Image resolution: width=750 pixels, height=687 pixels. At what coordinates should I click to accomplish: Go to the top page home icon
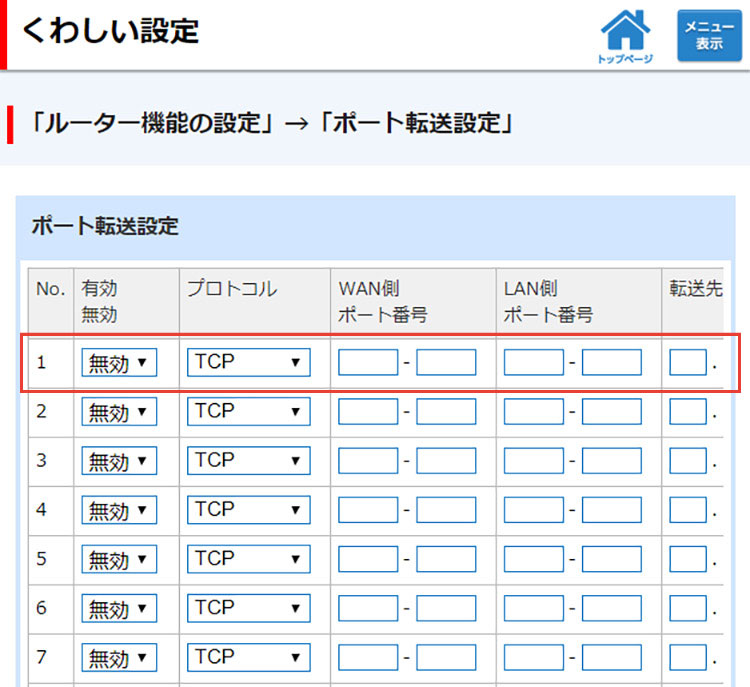pos(626,35)
